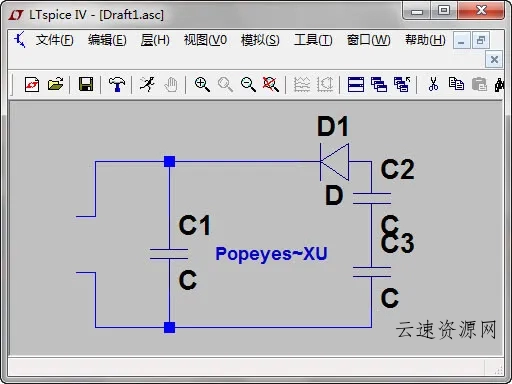The image size is (512, 384).
Task: Open Control Panel via the hammer icon
Action: [x=117, y=84]
